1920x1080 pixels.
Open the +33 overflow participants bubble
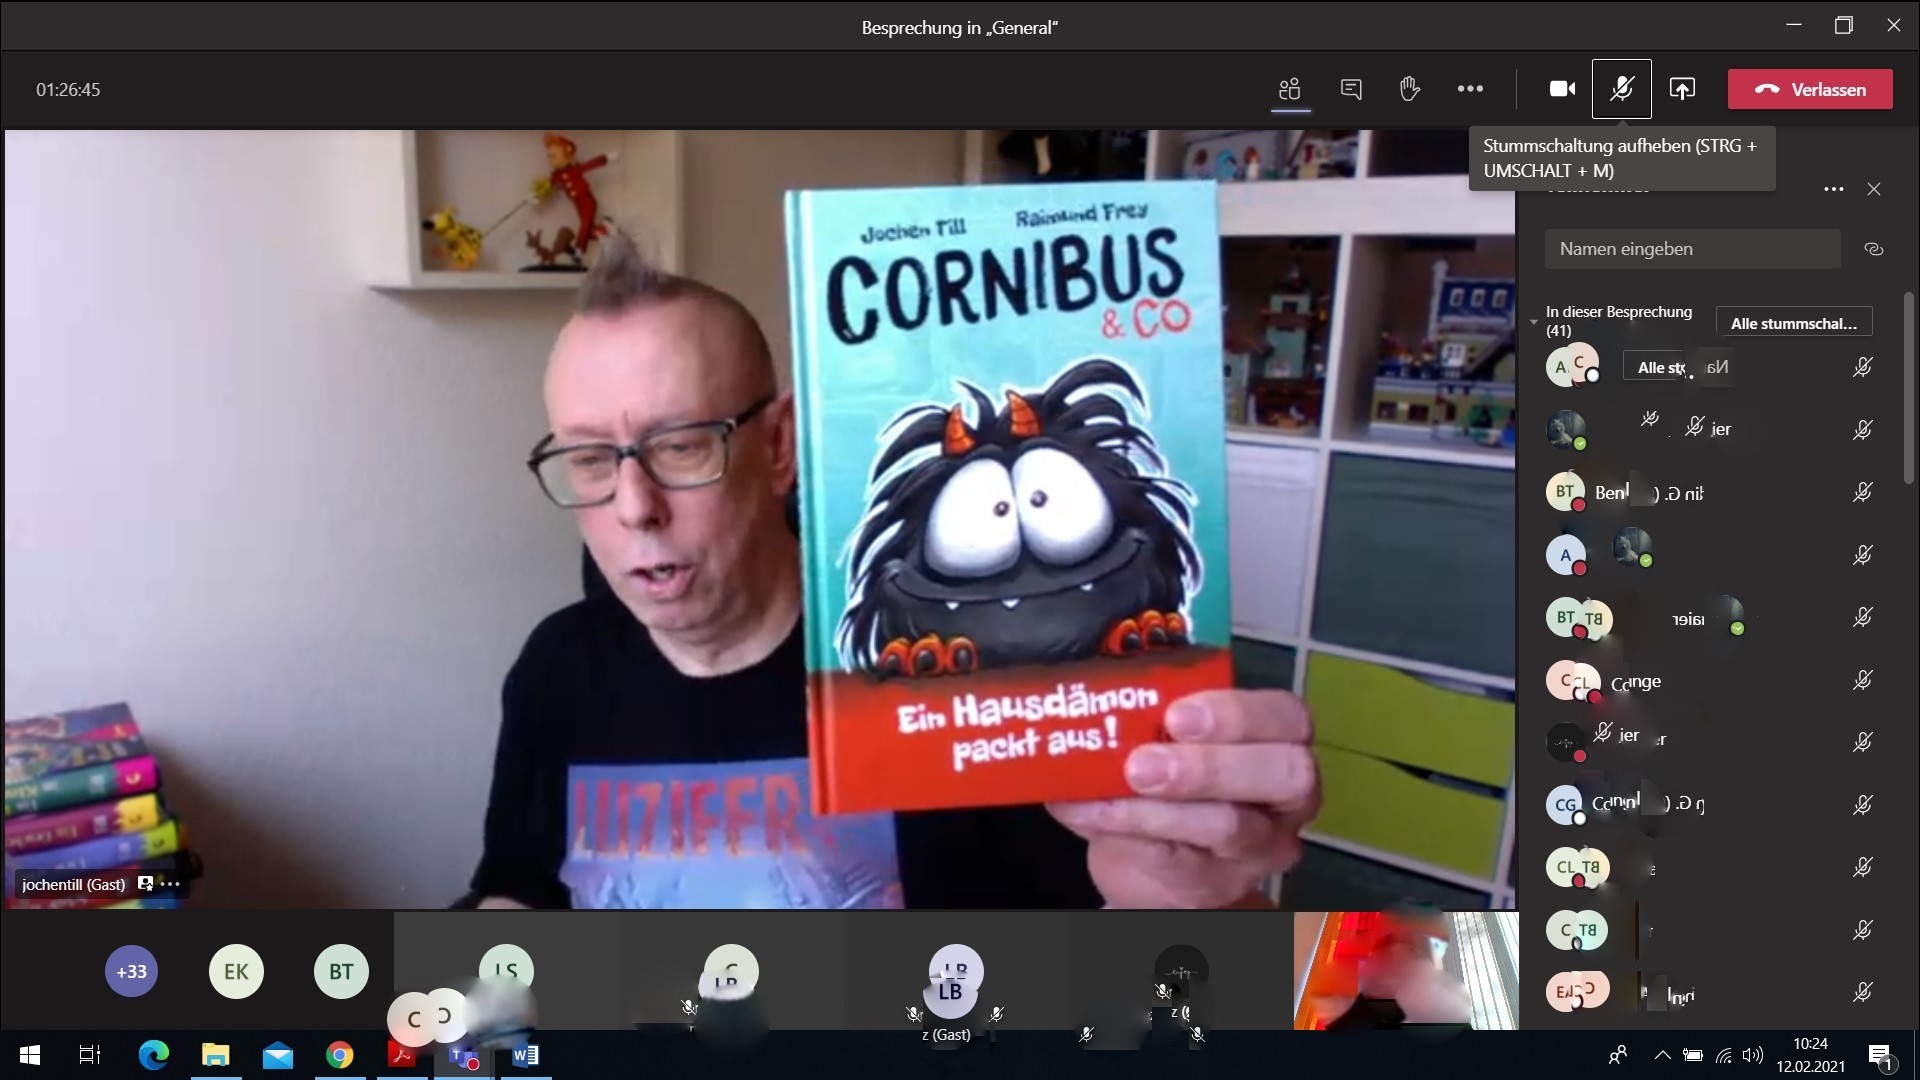tap(132, 971)
